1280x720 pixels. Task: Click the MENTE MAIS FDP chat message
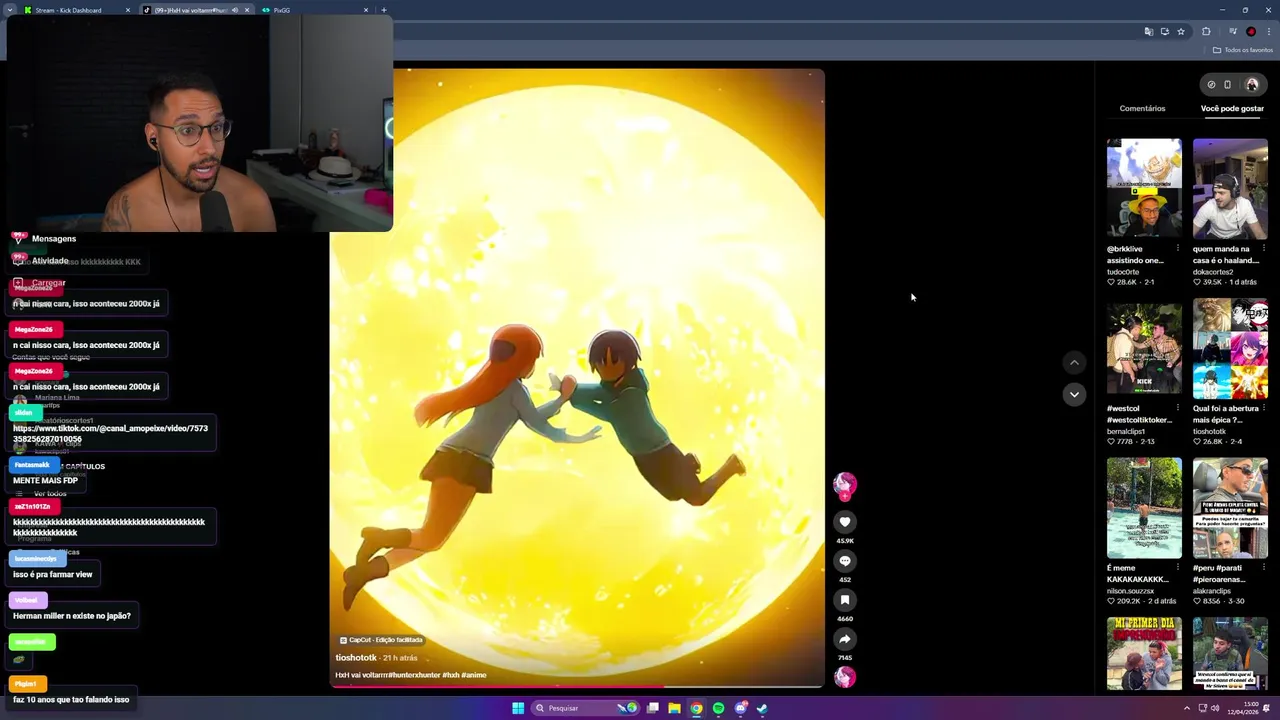(x=45, y=481)
